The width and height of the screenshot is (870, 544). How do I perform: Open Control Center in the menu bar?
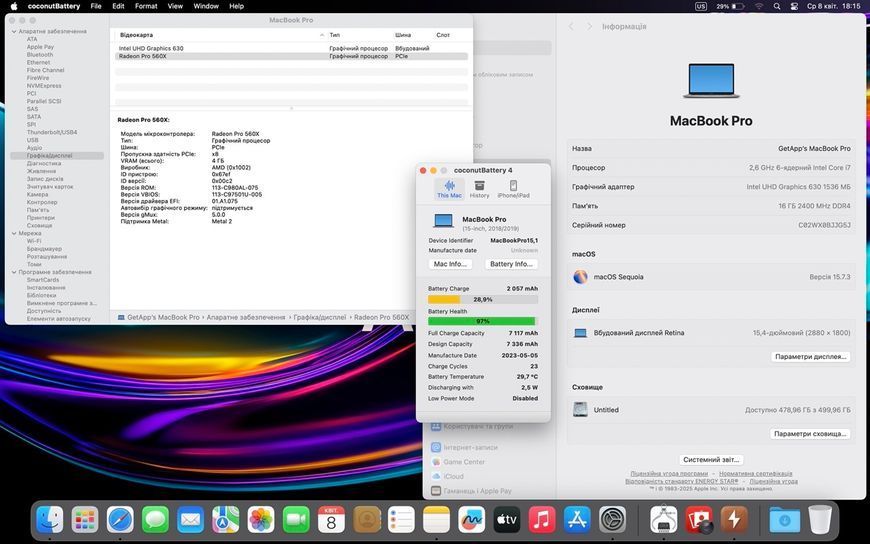click(x=794, y=6)
